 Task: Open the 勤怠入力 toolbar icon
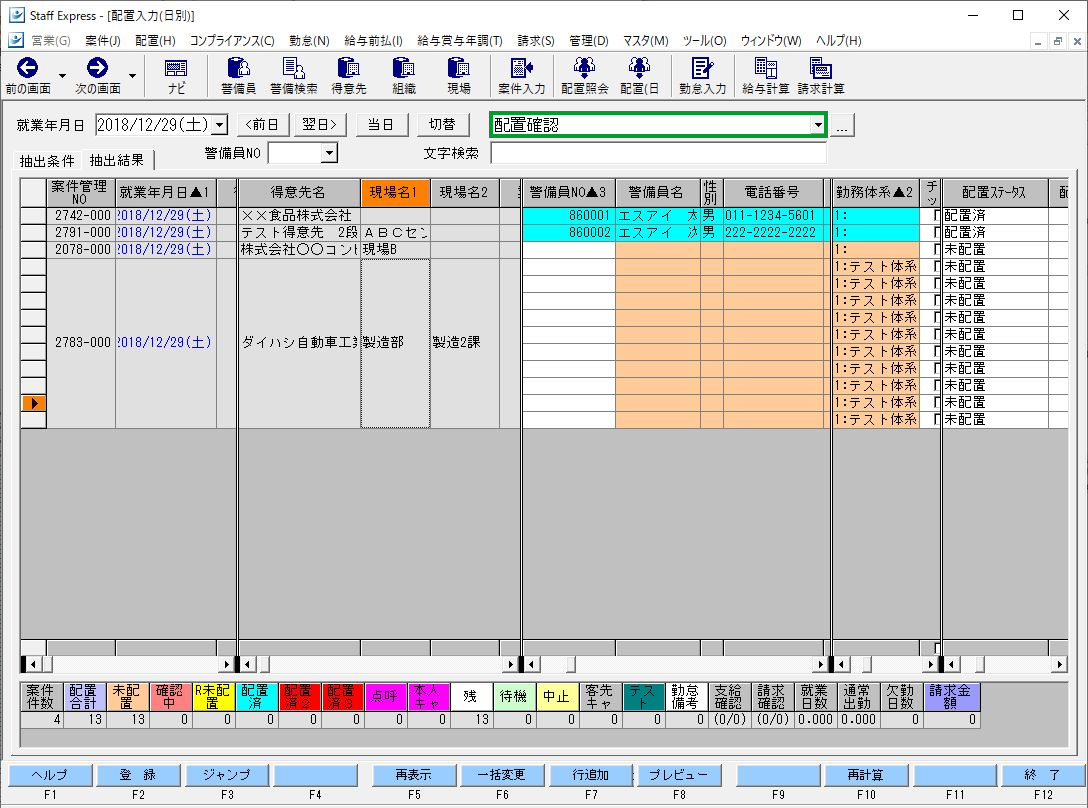(x=702, y=76)
